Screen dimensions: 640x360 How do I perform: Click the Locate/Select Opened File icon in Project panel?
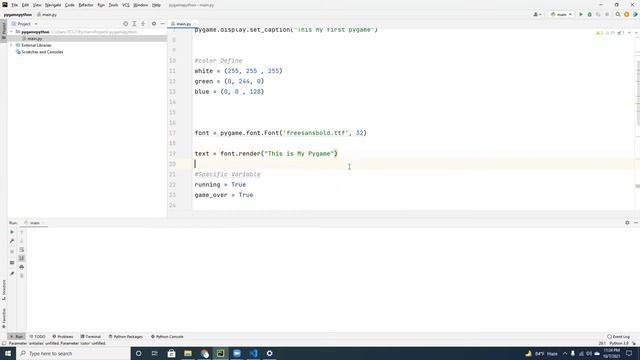[x=126, y=24]
